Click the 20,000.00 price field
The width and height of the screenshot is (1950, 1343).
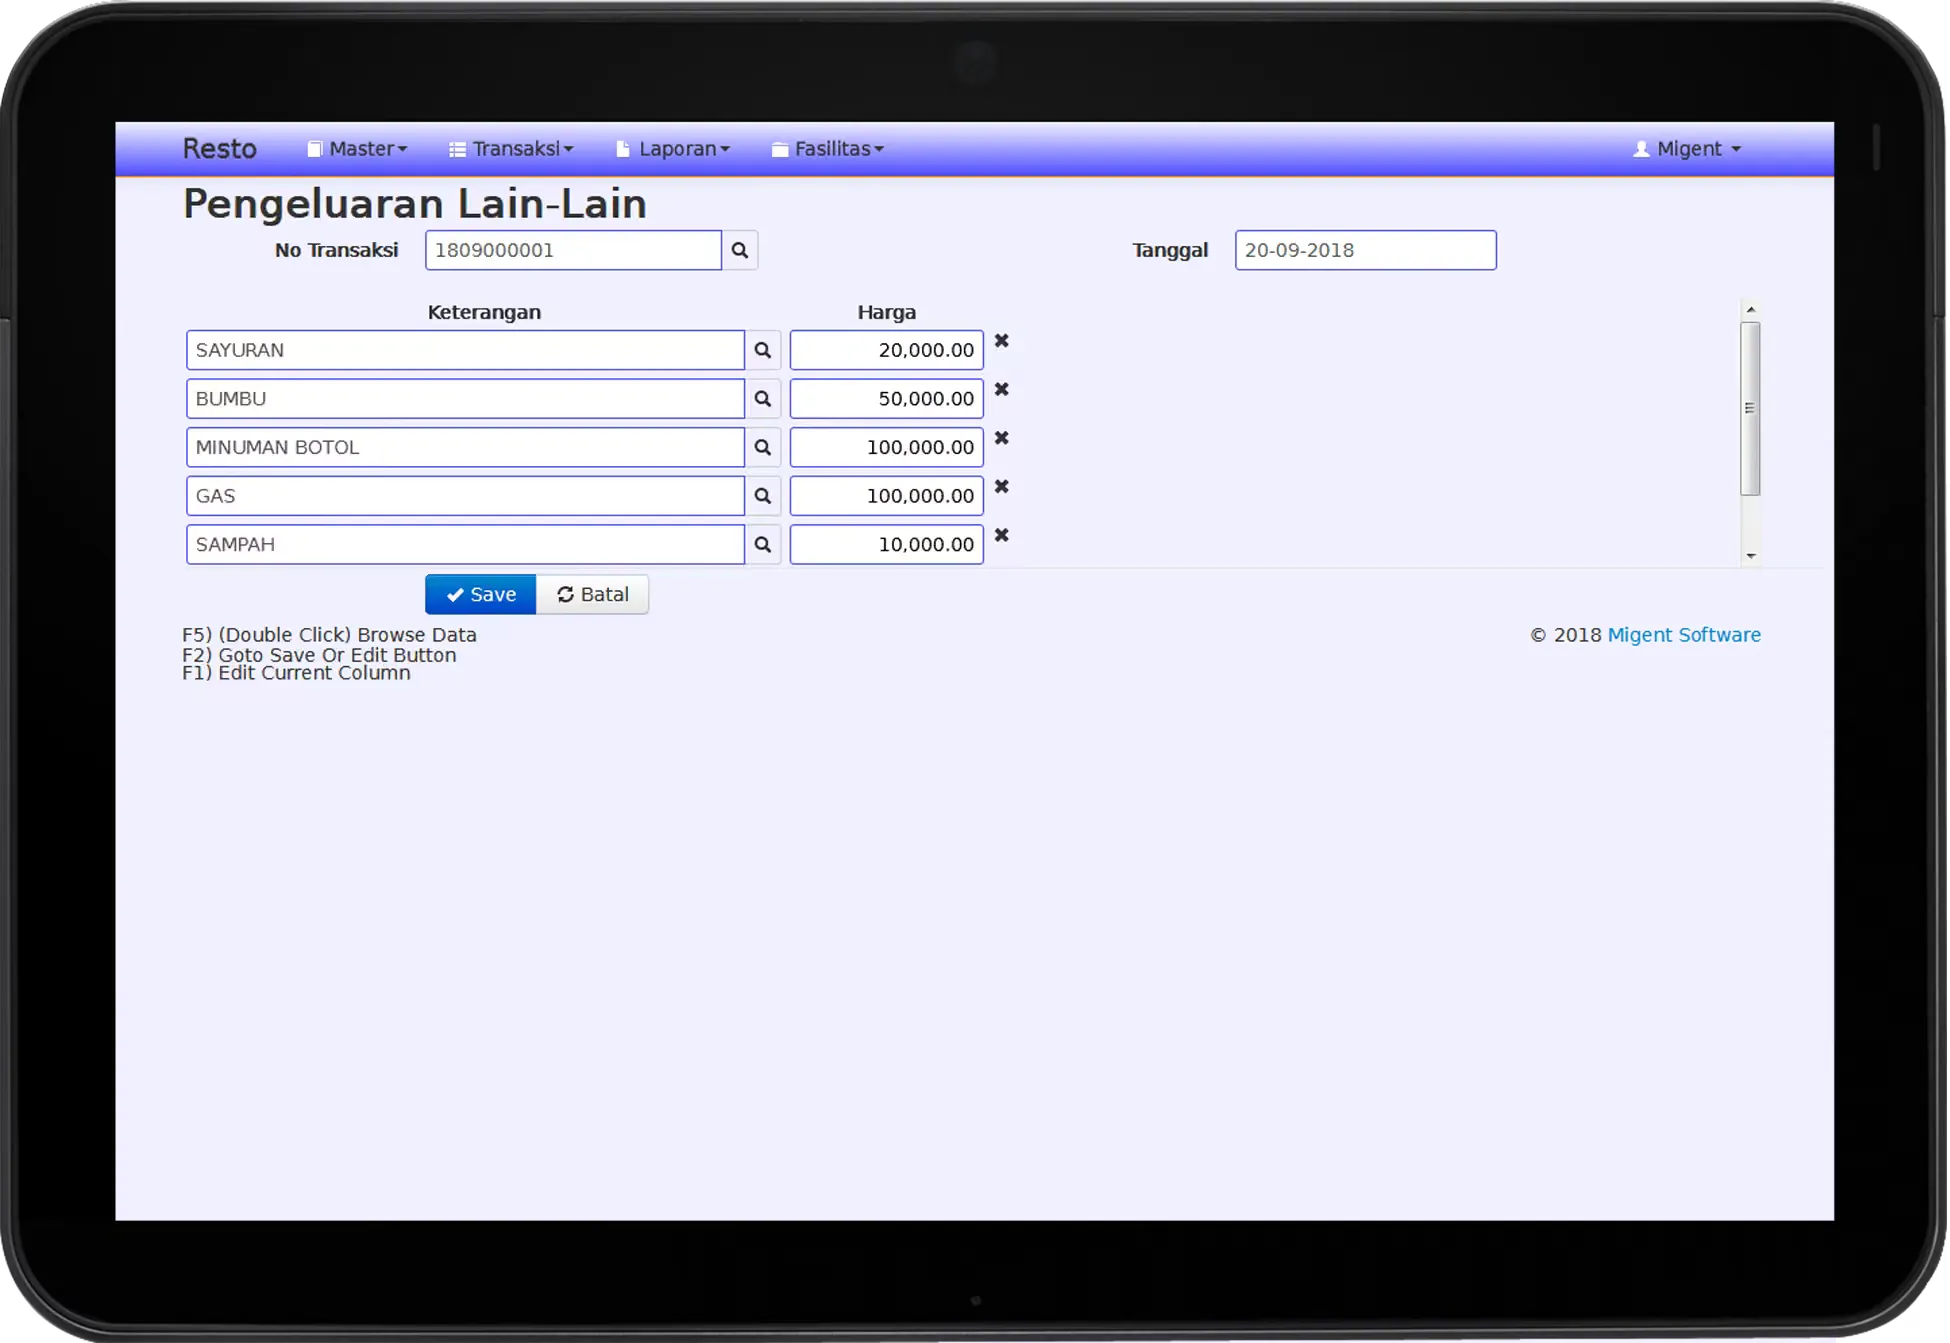click(x=886, y=350)
